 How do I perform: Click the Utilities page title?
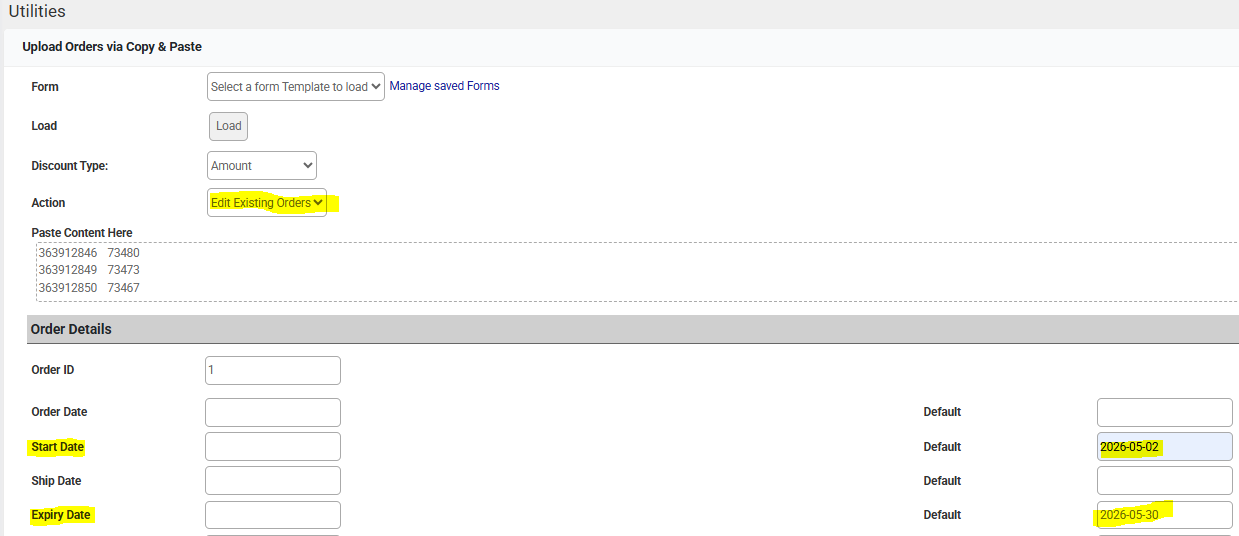37,12
